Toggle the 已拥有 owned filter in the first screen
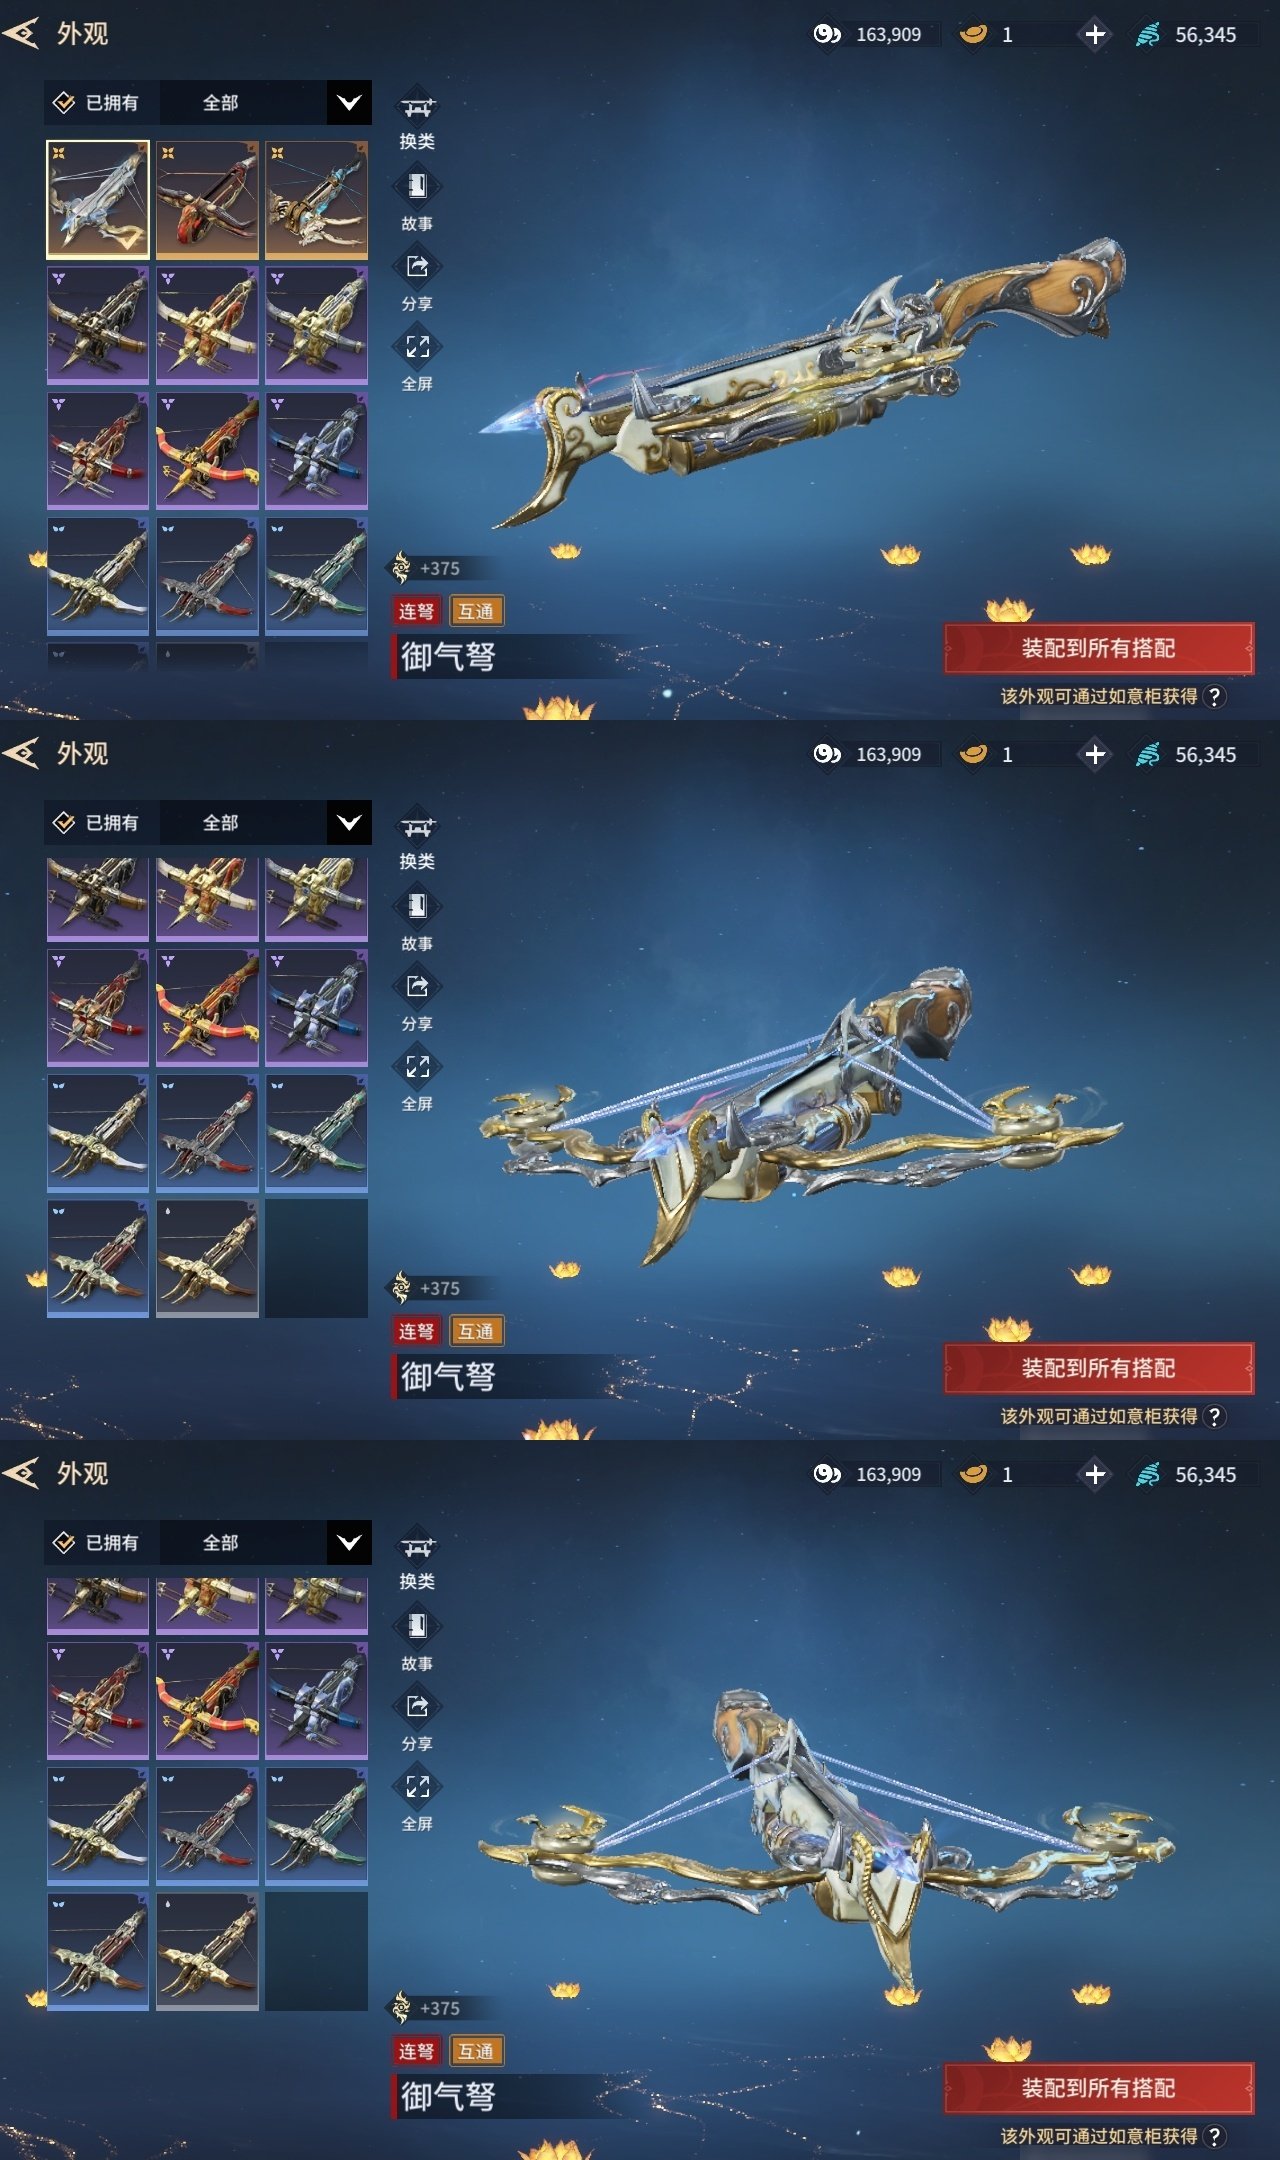This screenshot has width=1280, height=2160. click(x=97, y=103)
